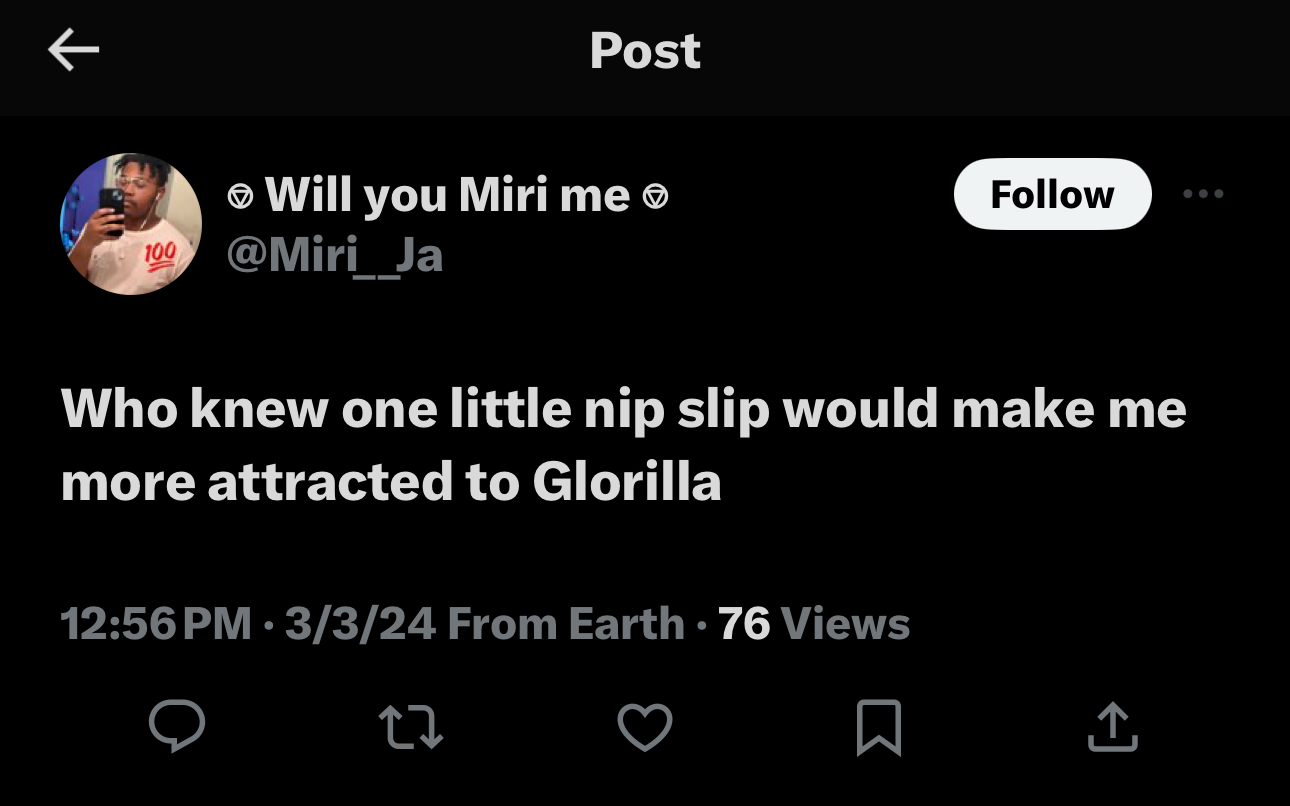Open reply composer via speech bubble
Image resolution: width=1290 pixels, height=806 pixels.
(178, 728)
